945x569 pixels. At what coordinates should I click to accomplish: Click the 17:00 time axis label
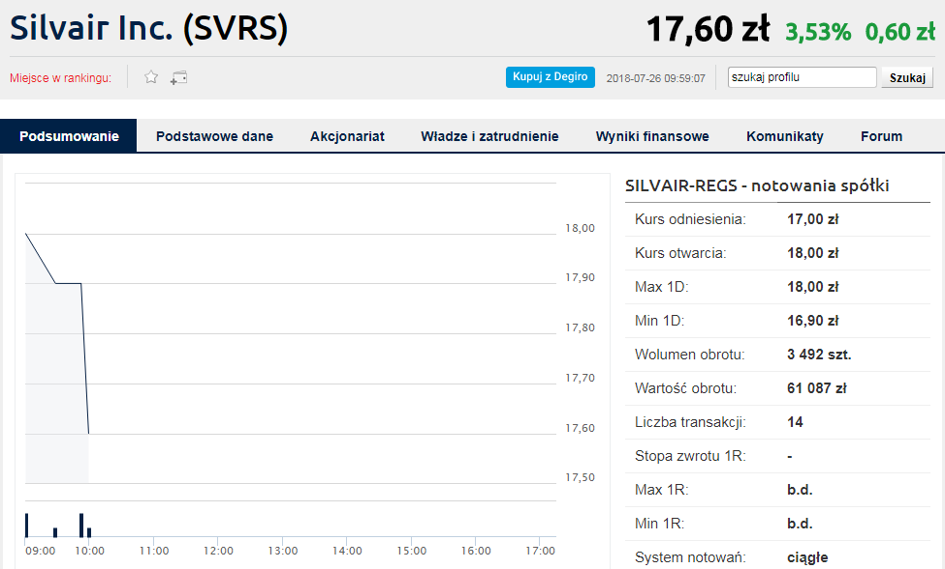[x=540, y=551]
